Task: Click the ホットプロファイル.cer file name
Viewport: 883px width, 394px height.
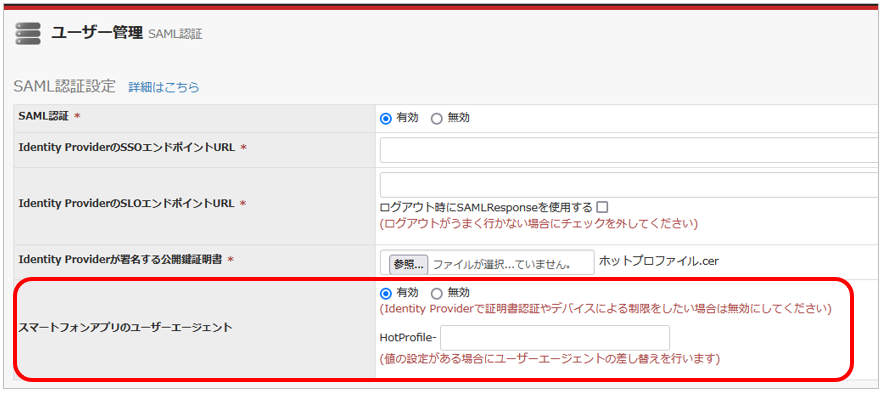Action: coord(659,261)
